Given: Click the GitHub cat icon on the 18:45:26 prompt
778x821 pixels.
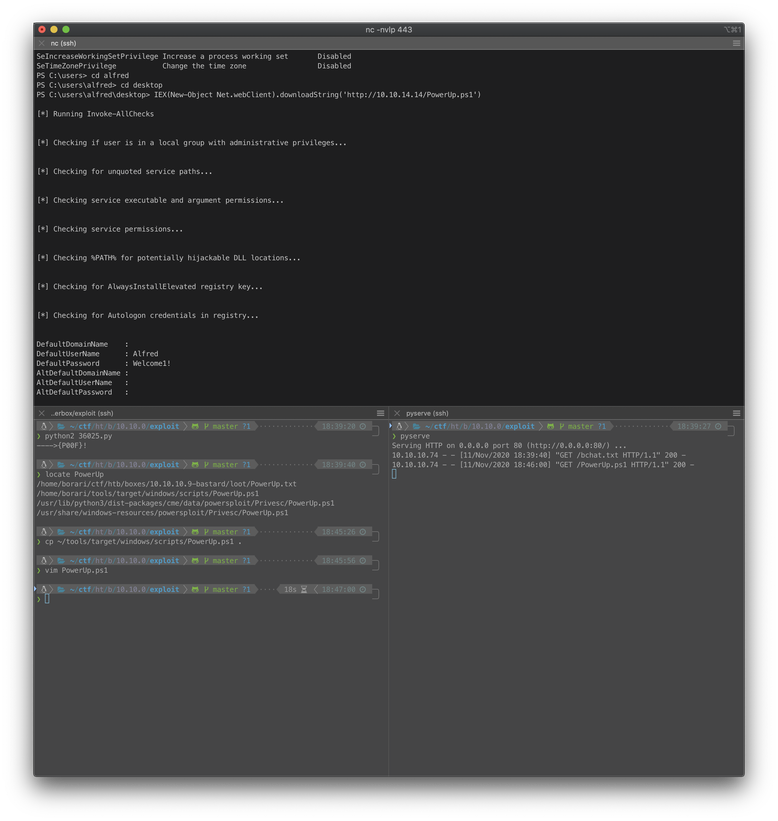Looking at the screenshot, I should 195,531.
